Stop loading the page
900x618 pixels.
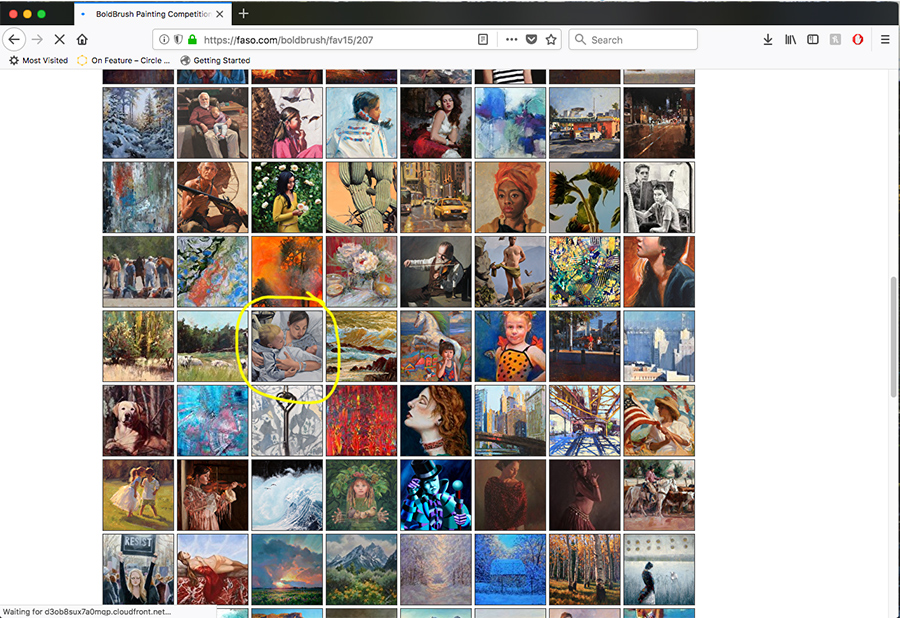pos(60,40)
